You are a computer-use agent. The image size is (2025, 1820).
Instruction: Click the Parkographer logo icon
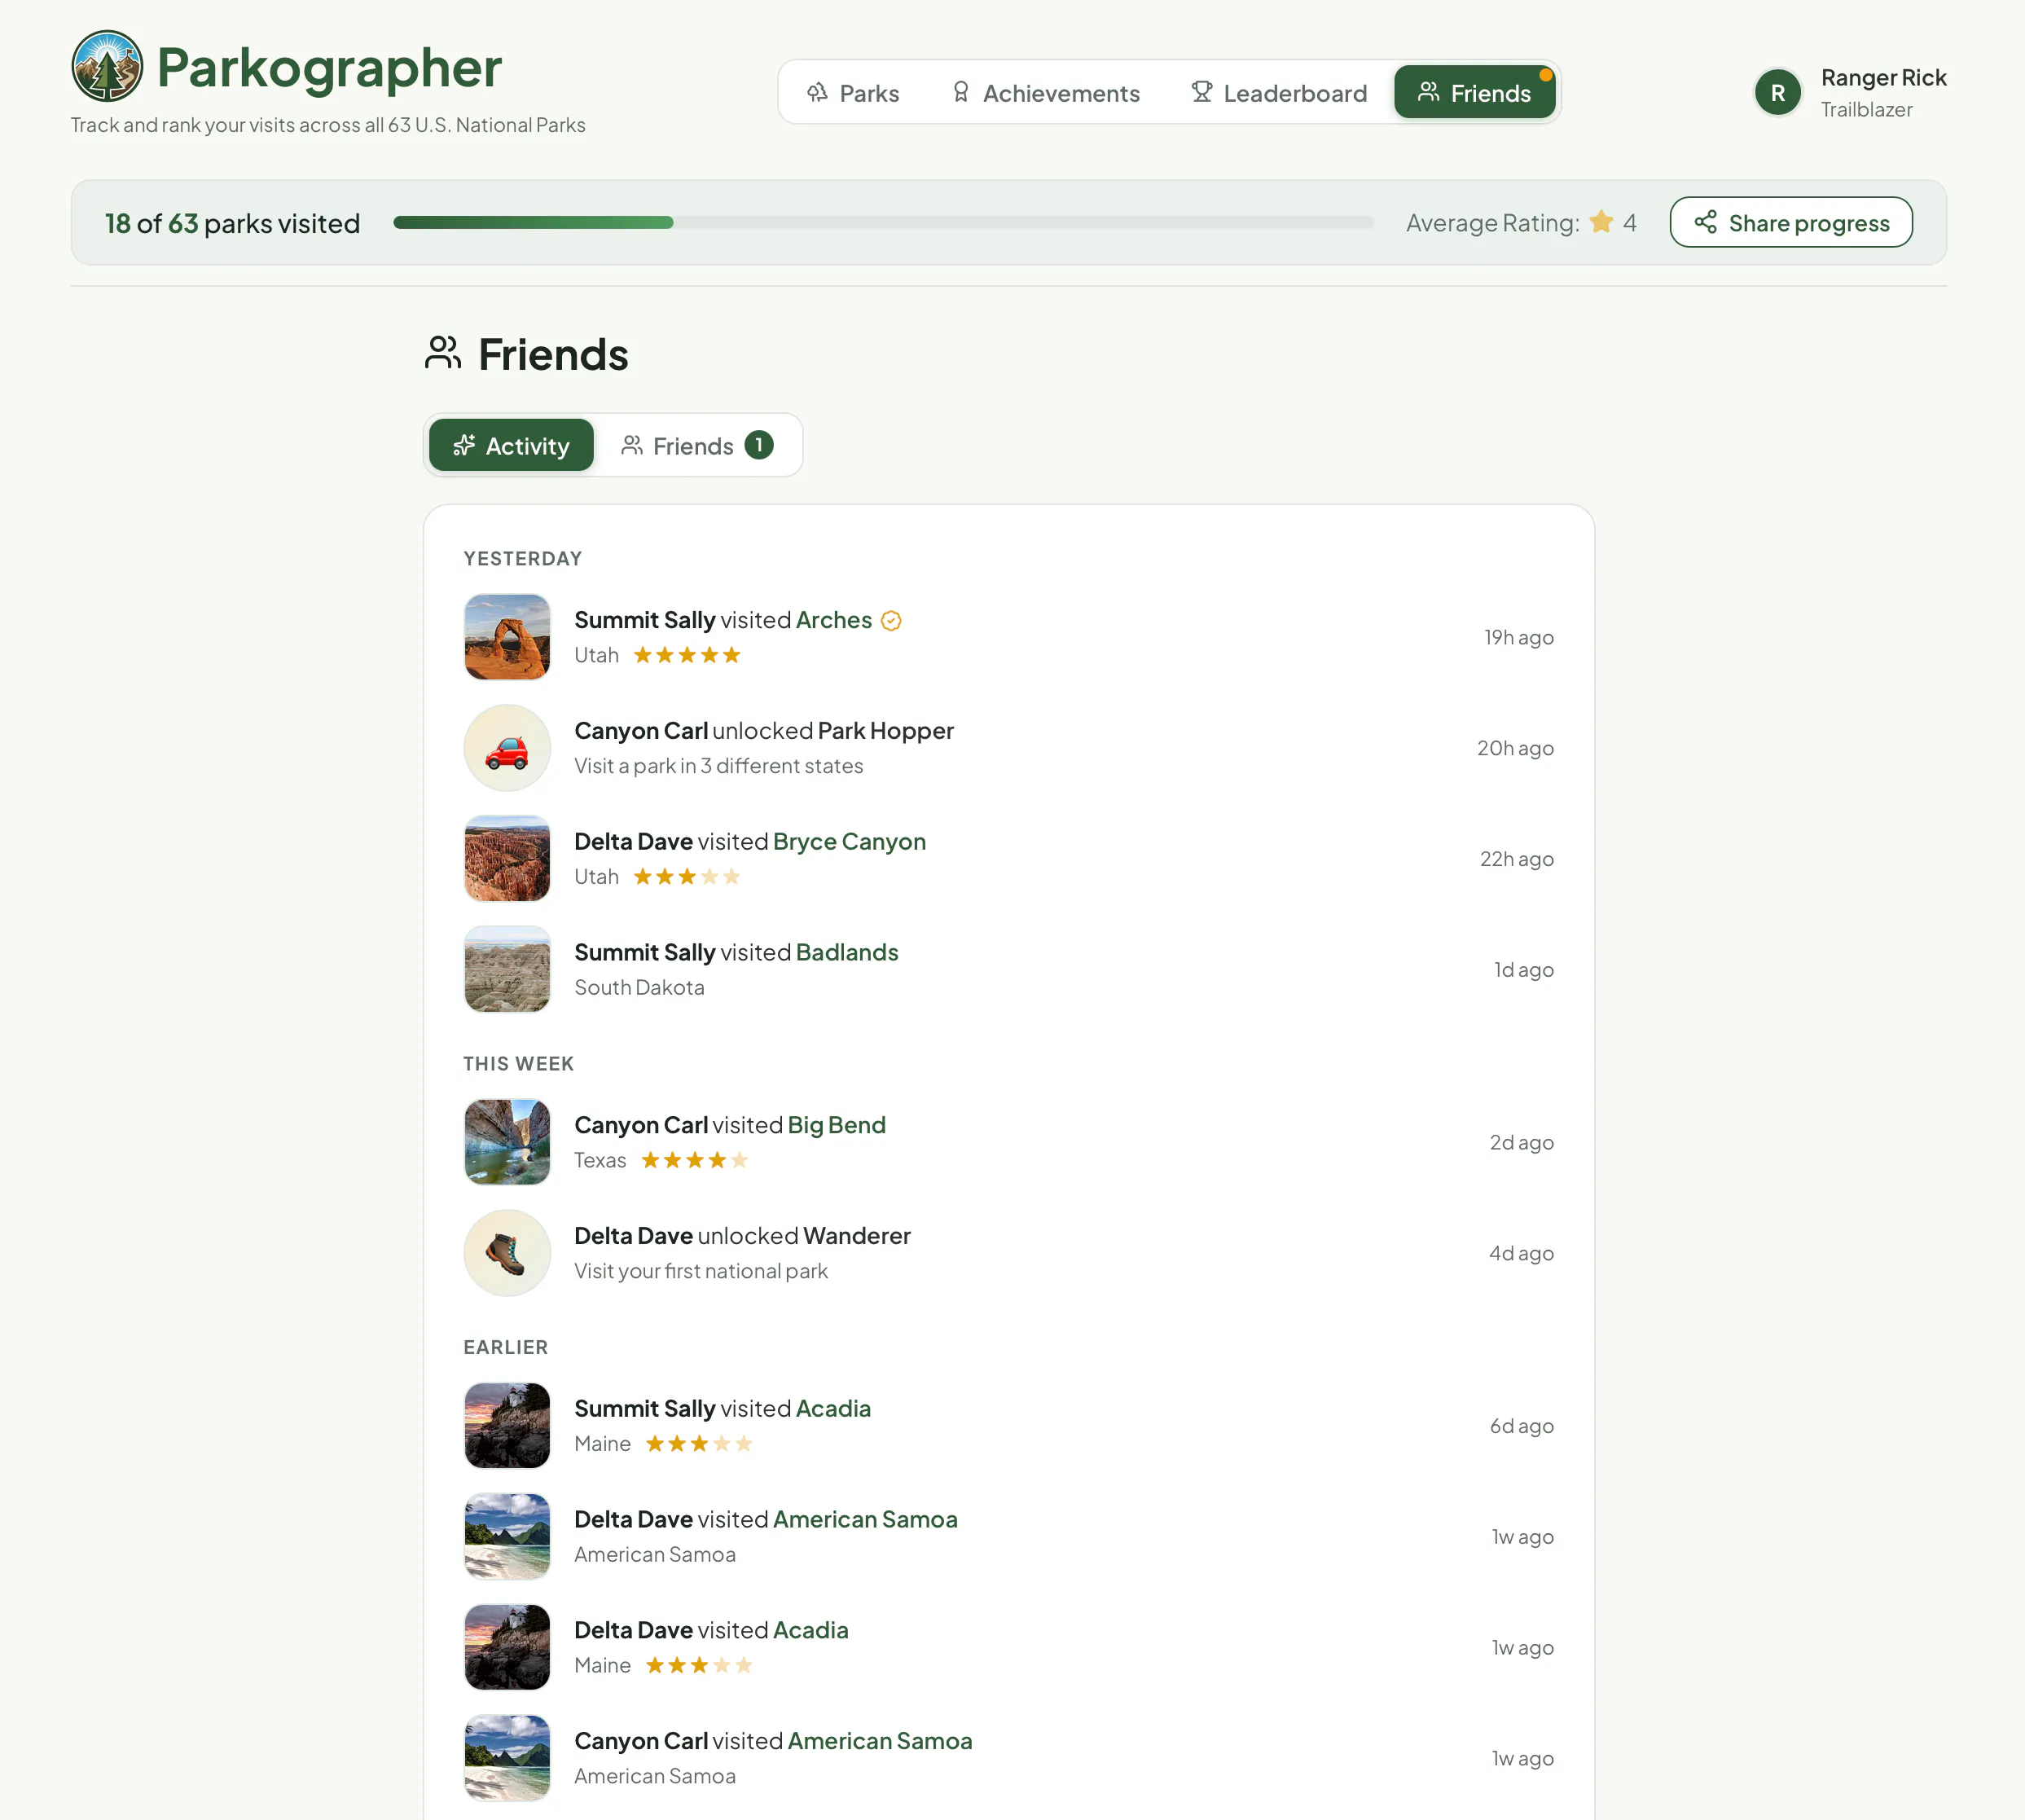click(107, 66)
